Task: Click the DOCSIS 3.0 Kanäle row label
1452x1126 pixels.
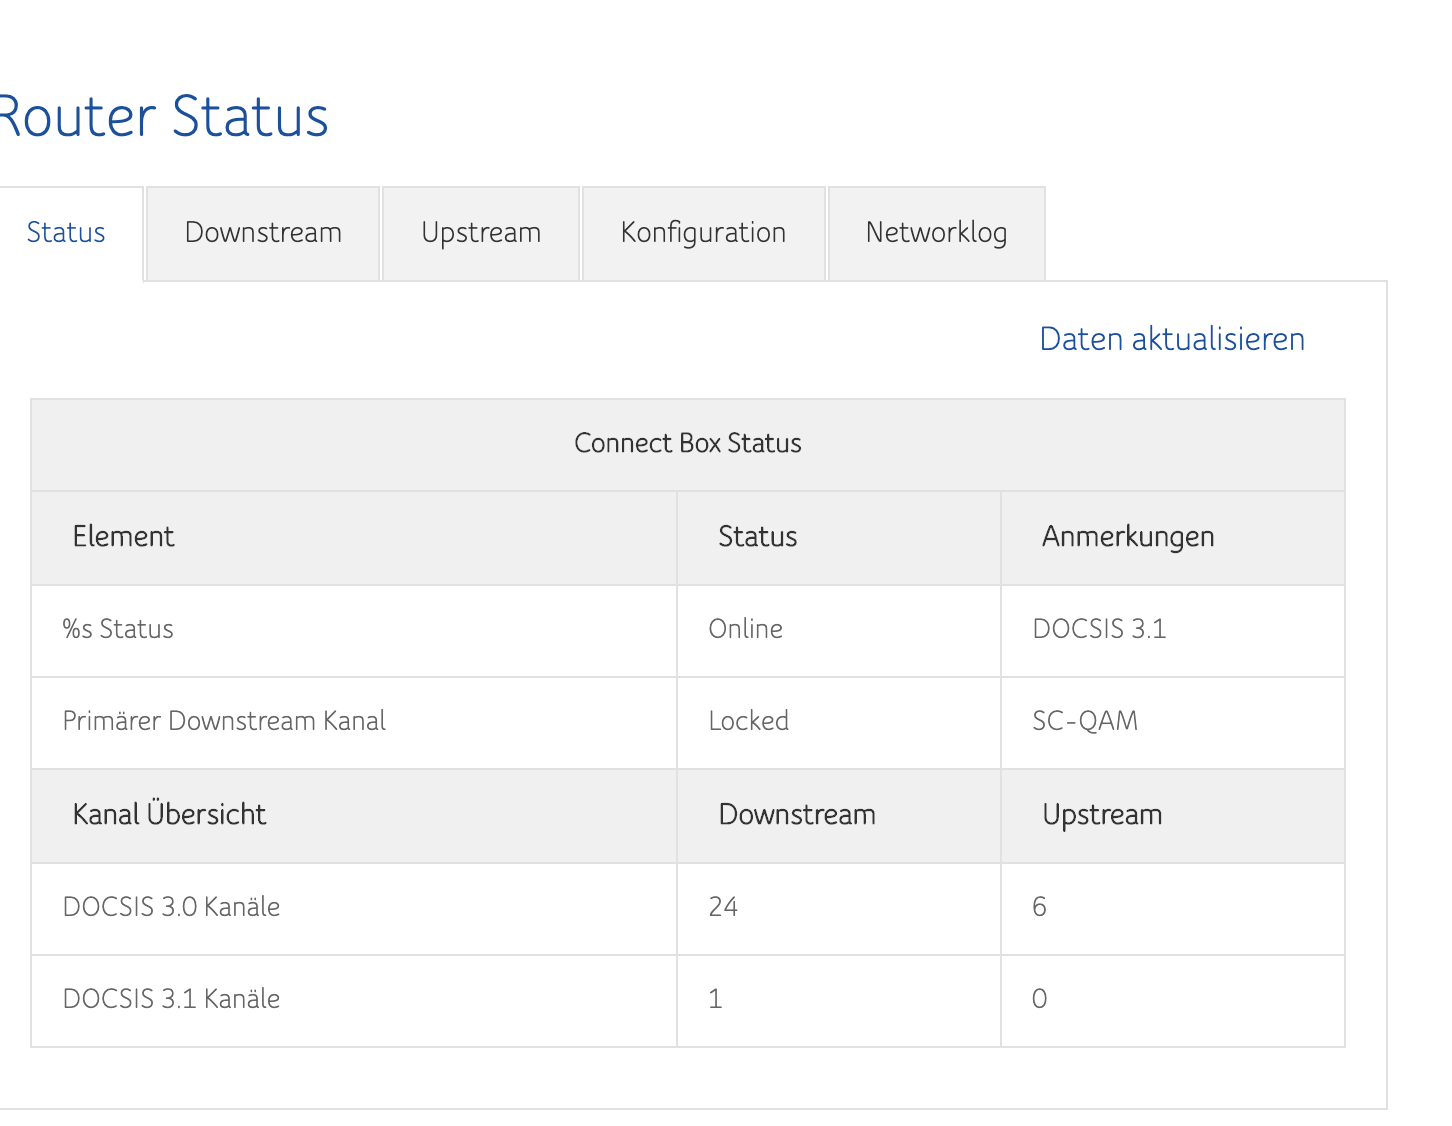Action: tap(172, 907)
